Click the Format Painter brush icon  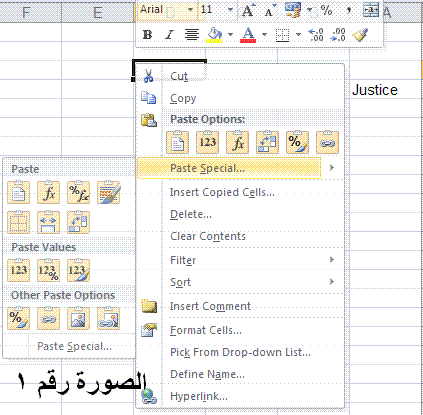click(x=360, y=34)
